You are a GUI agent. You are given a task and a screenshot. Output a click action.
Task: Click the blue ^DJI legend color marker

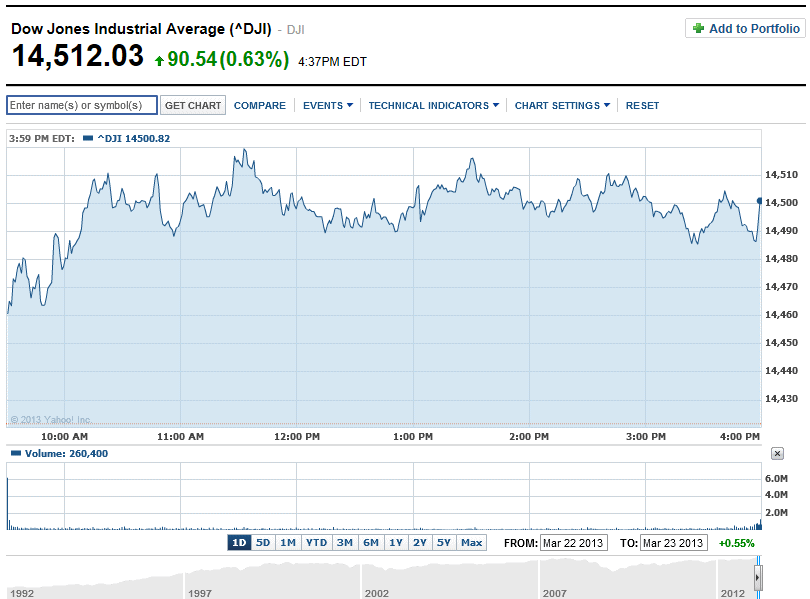[88, 138]
